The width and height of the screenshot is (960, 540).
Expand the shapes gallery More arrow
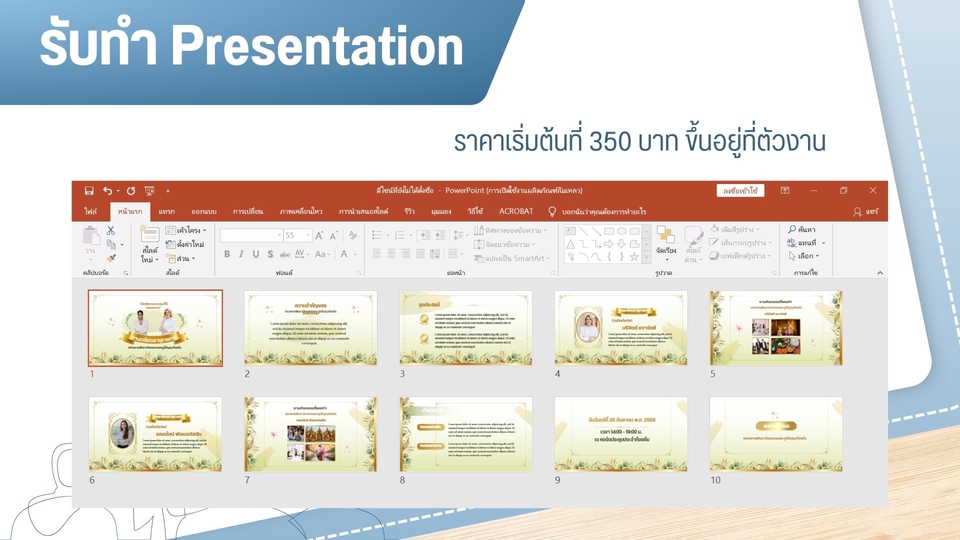647,258
